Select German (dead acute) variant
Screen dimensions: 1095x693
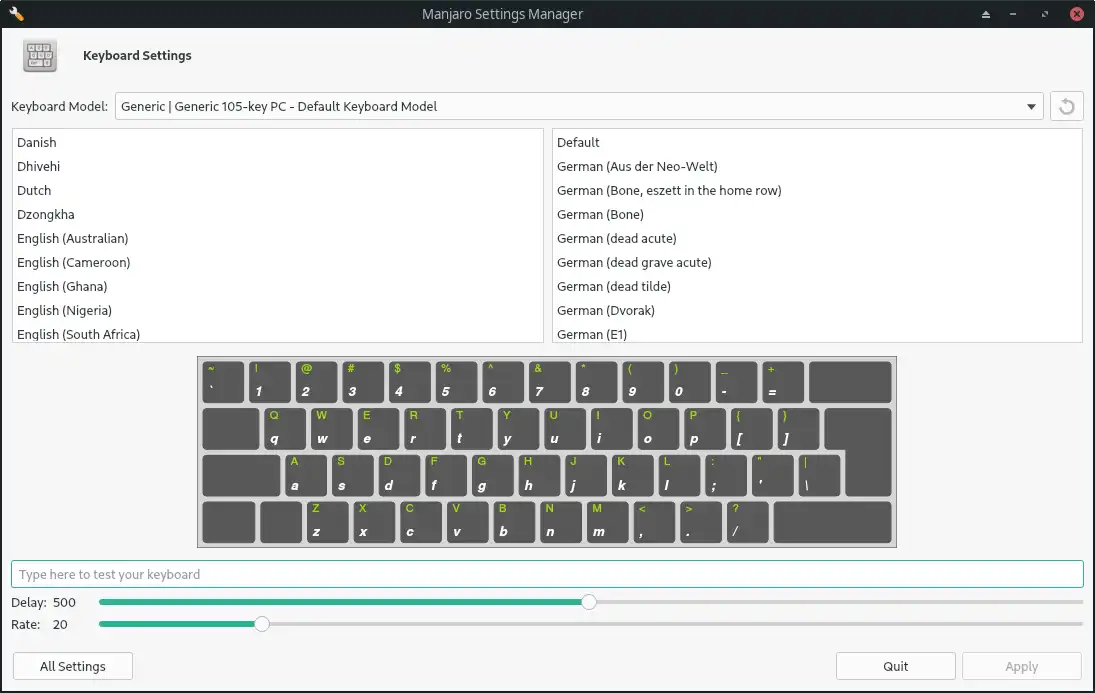point(817,238)
